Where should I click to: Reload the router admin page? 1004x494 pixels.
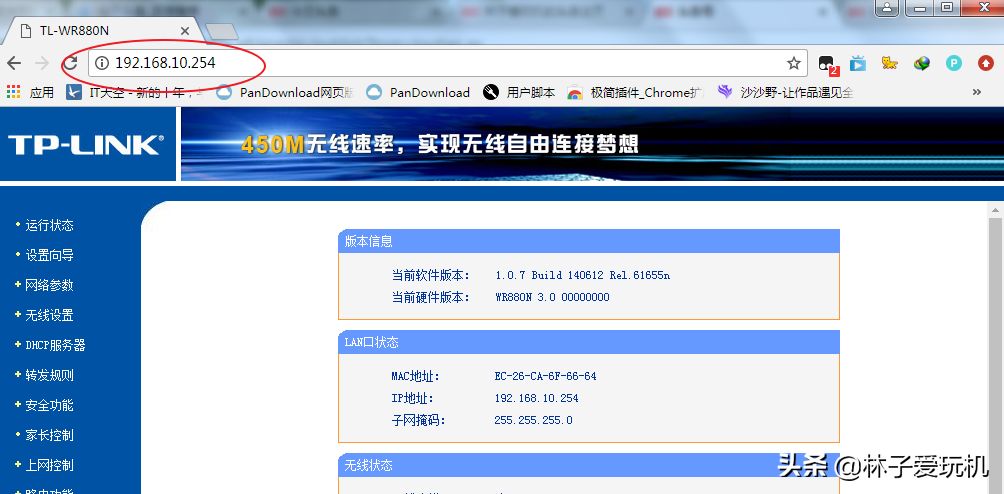(71, 63)
